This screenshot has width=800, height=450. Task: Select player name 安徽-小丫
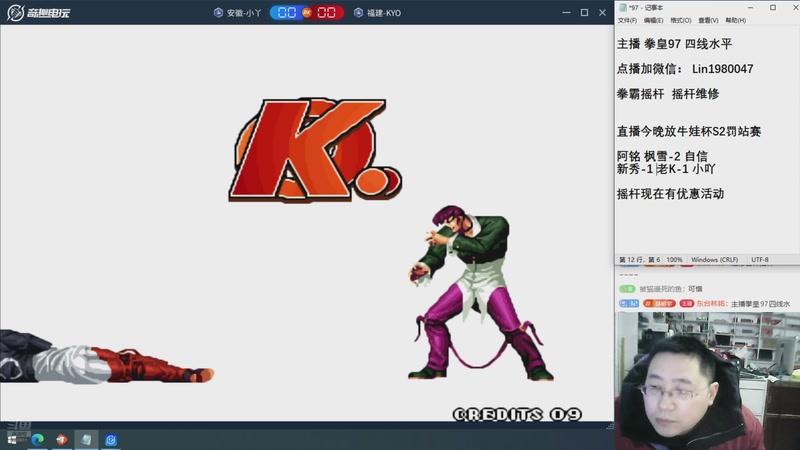244,13
